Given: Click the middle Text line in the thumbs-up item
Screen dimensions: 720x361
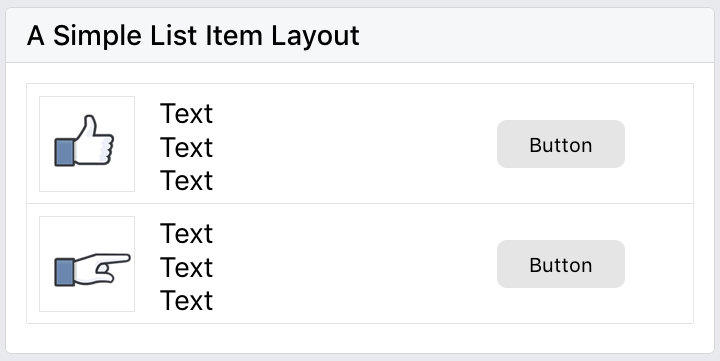Looking at the screenshot, I should tap(186, 147).
